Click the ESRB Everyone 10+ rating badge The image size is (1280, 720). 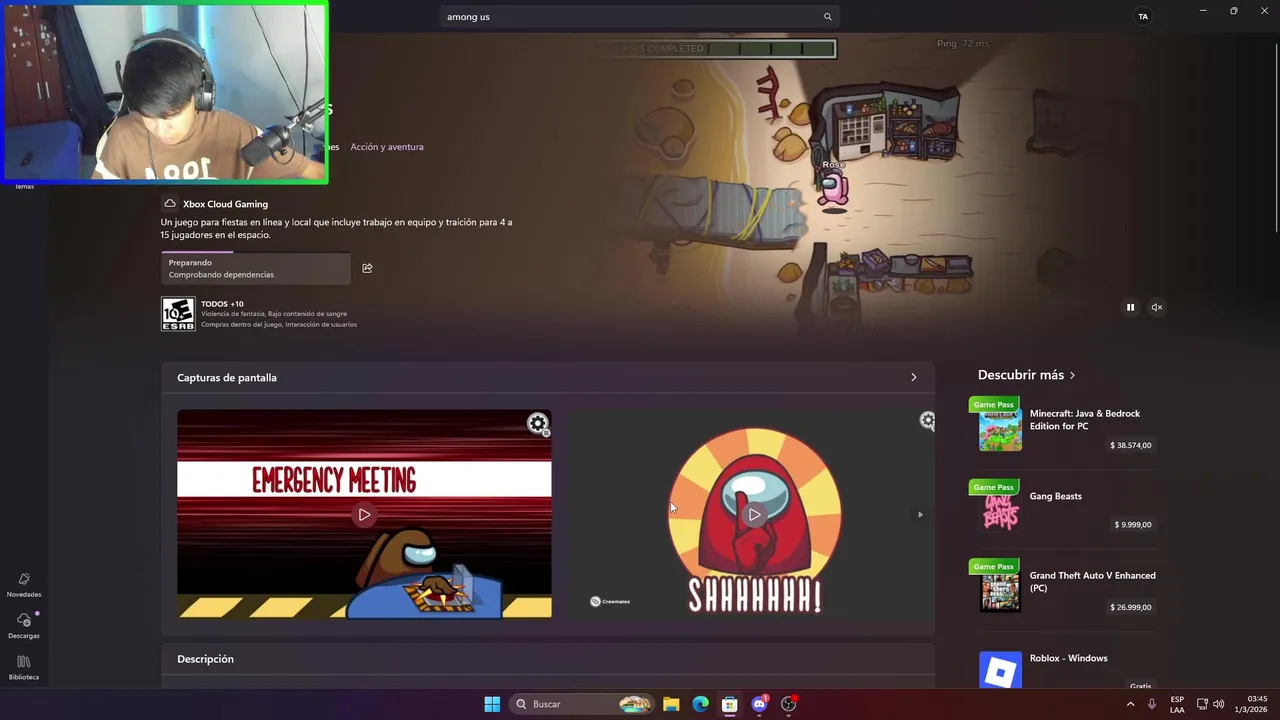coord(178,314)
